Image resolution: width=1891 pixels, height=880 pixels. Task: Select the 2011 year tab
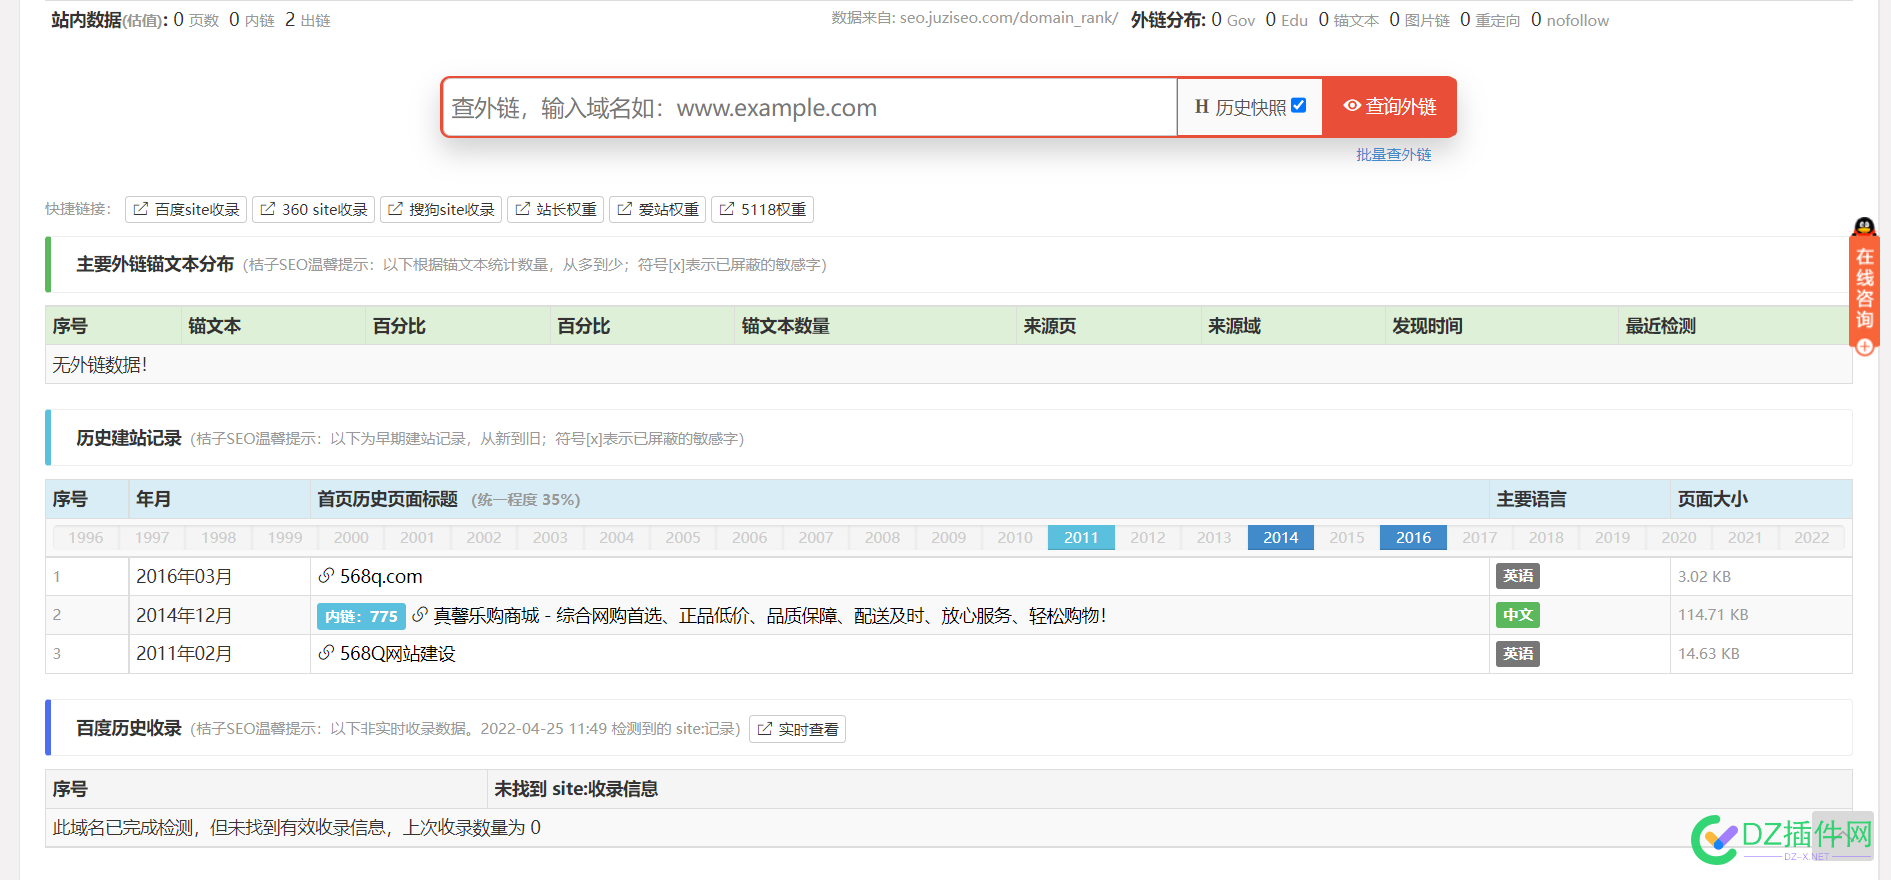[x=1081, y=537]
